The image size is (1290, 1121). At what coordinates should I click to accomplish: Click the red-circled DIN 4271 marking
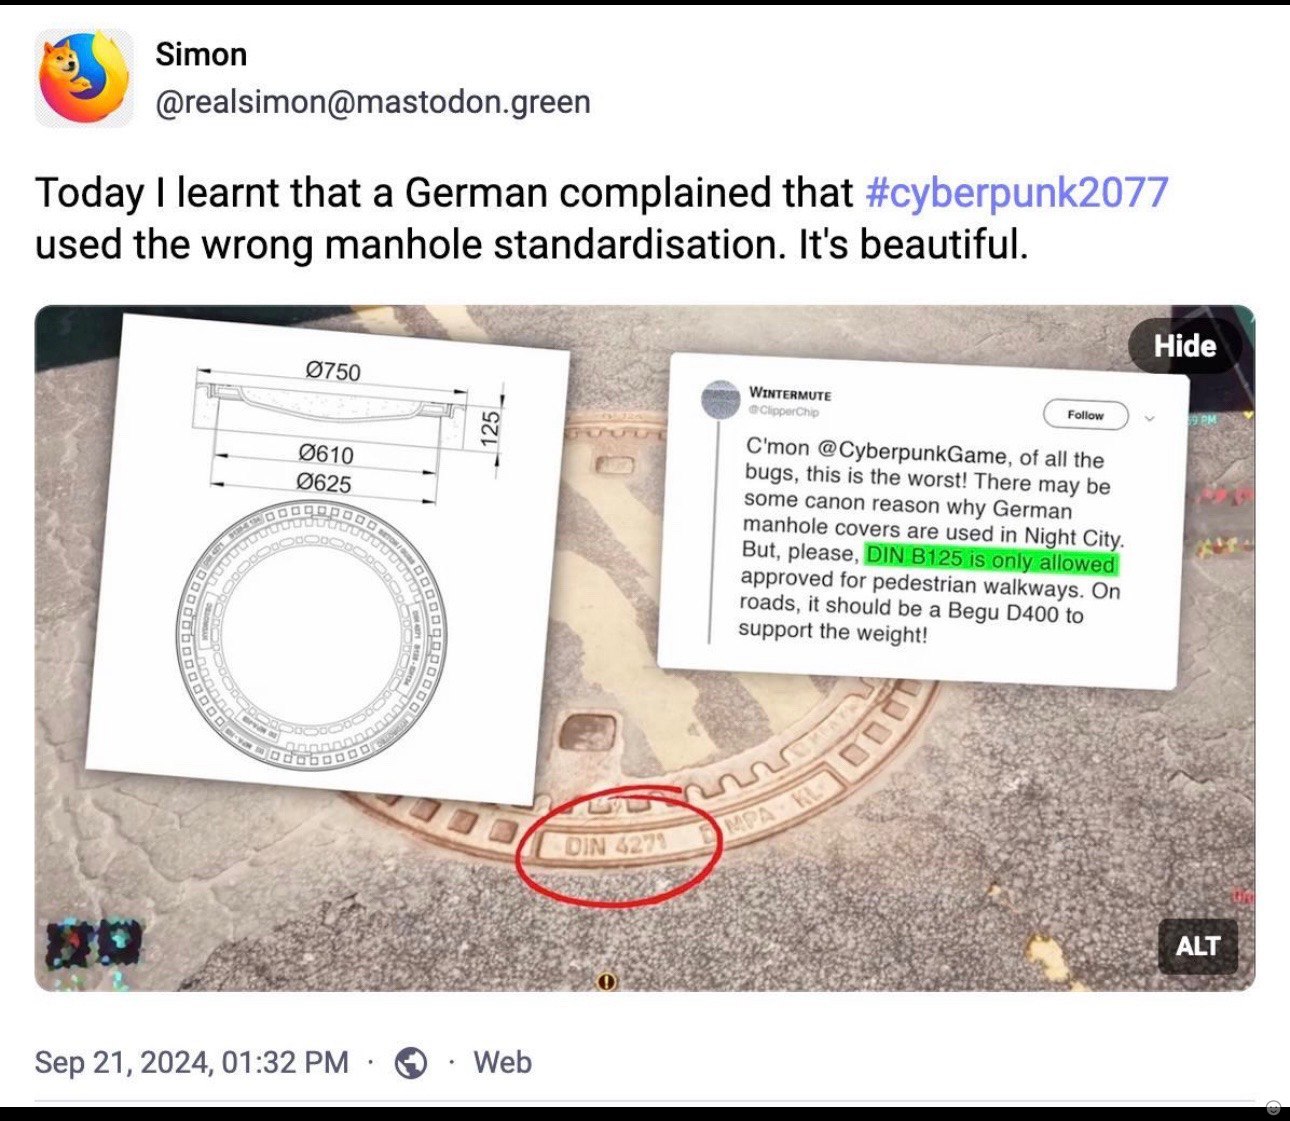(614, 846)
